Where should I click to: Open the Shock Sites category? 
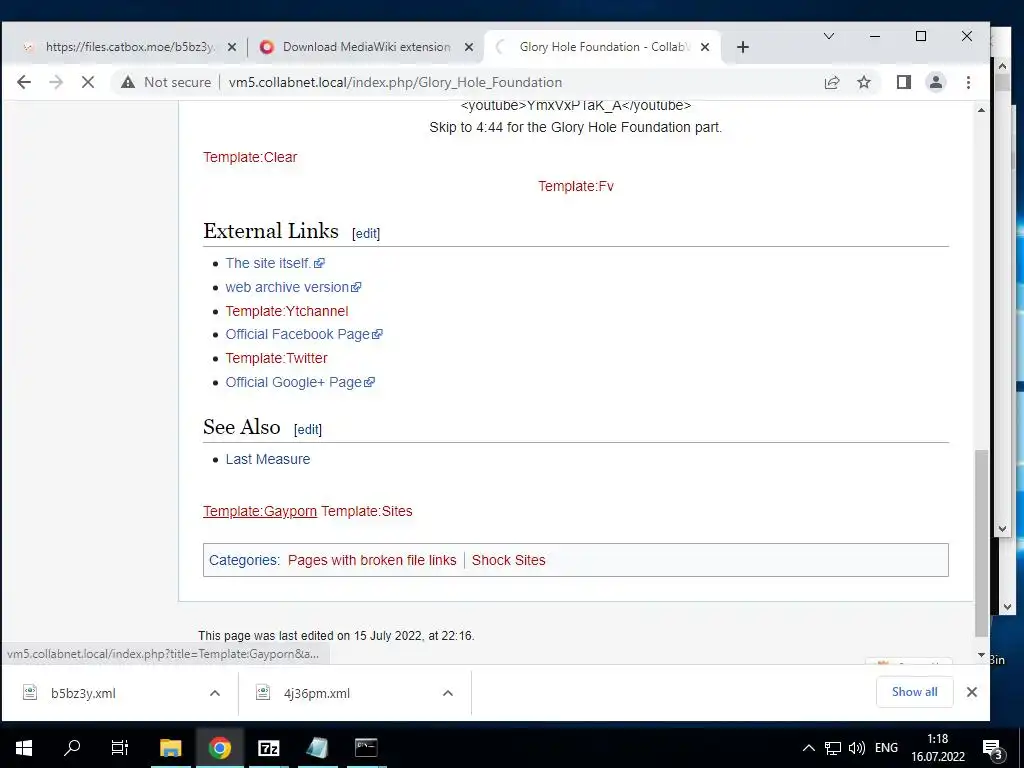pyautogui.click(x=508, y=560)
